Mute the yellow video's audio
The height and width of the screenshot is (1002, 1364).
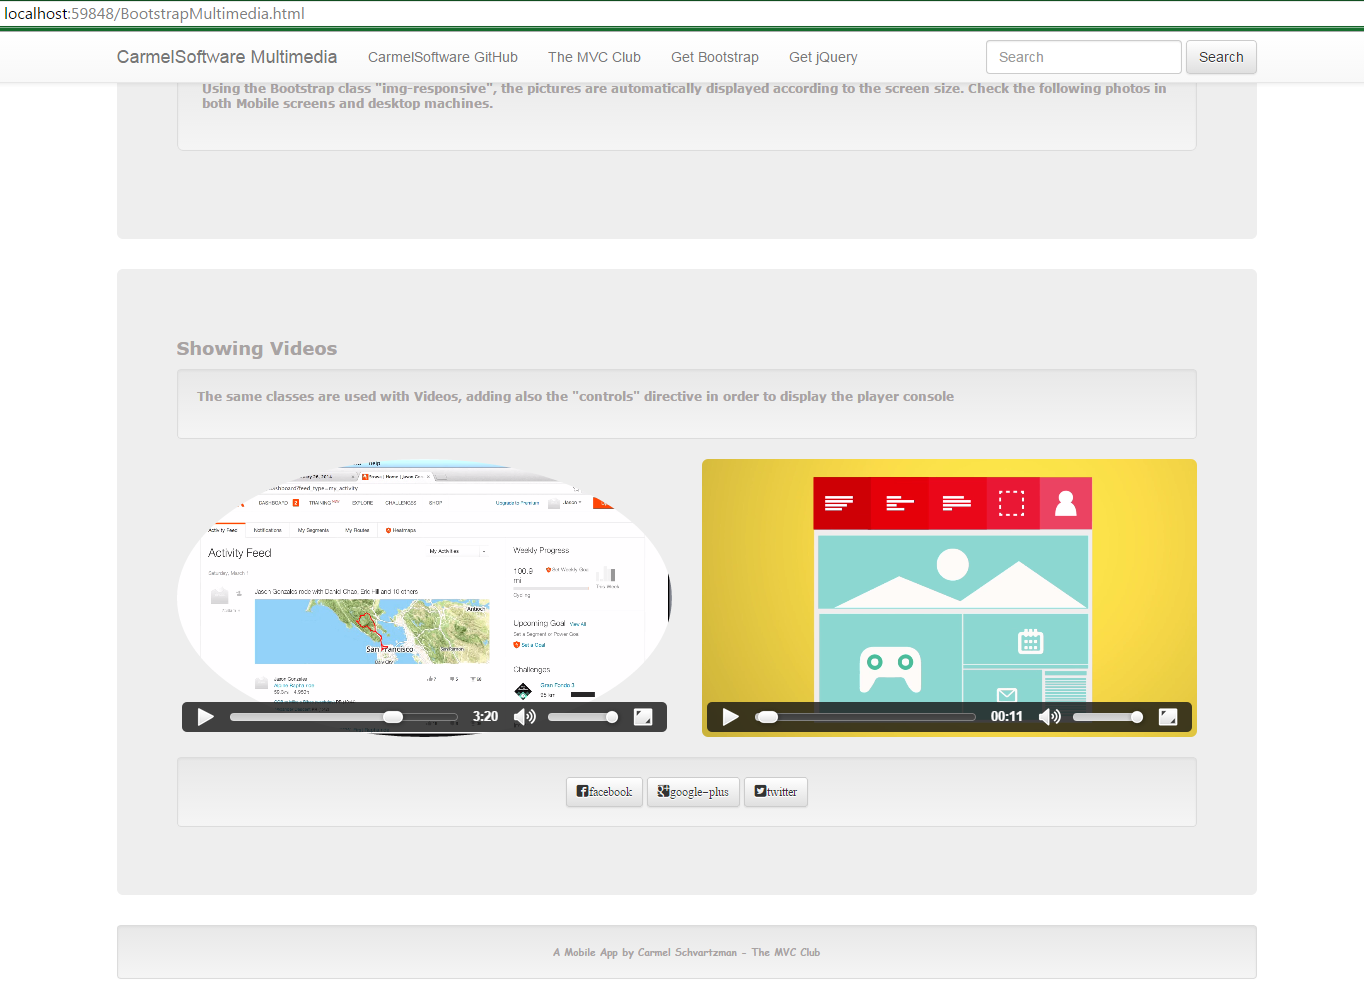[x=1049, y=716]
